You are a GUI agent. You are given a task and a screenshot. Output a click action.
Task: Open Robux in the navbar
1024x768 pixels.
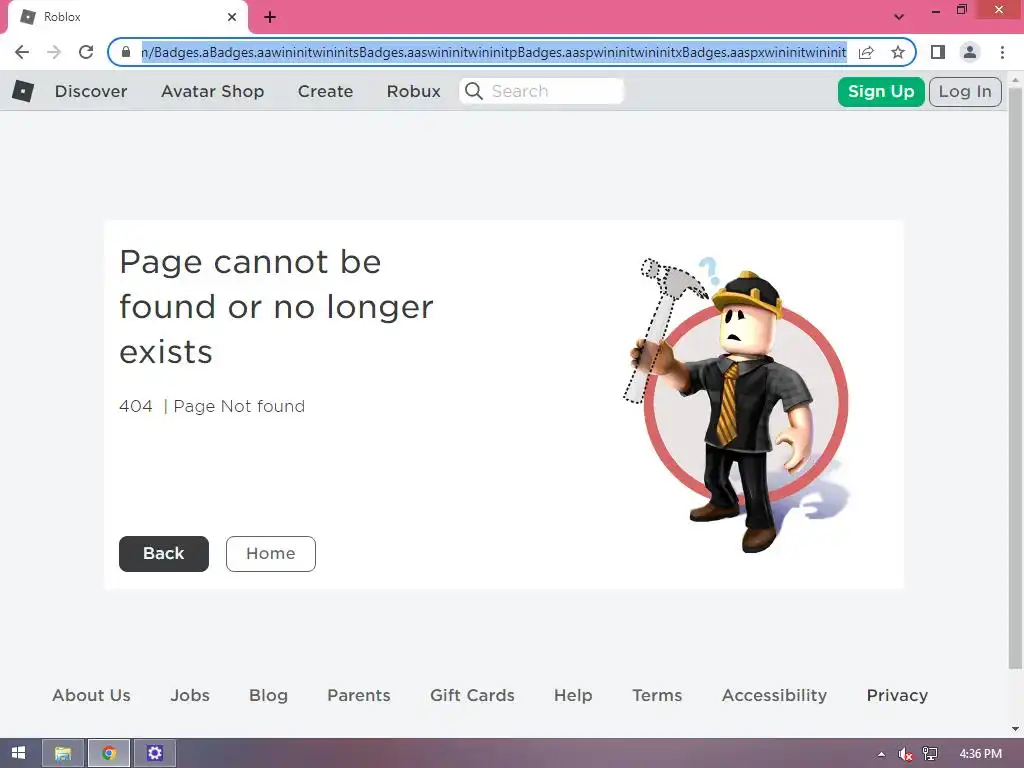coord(413,91)
